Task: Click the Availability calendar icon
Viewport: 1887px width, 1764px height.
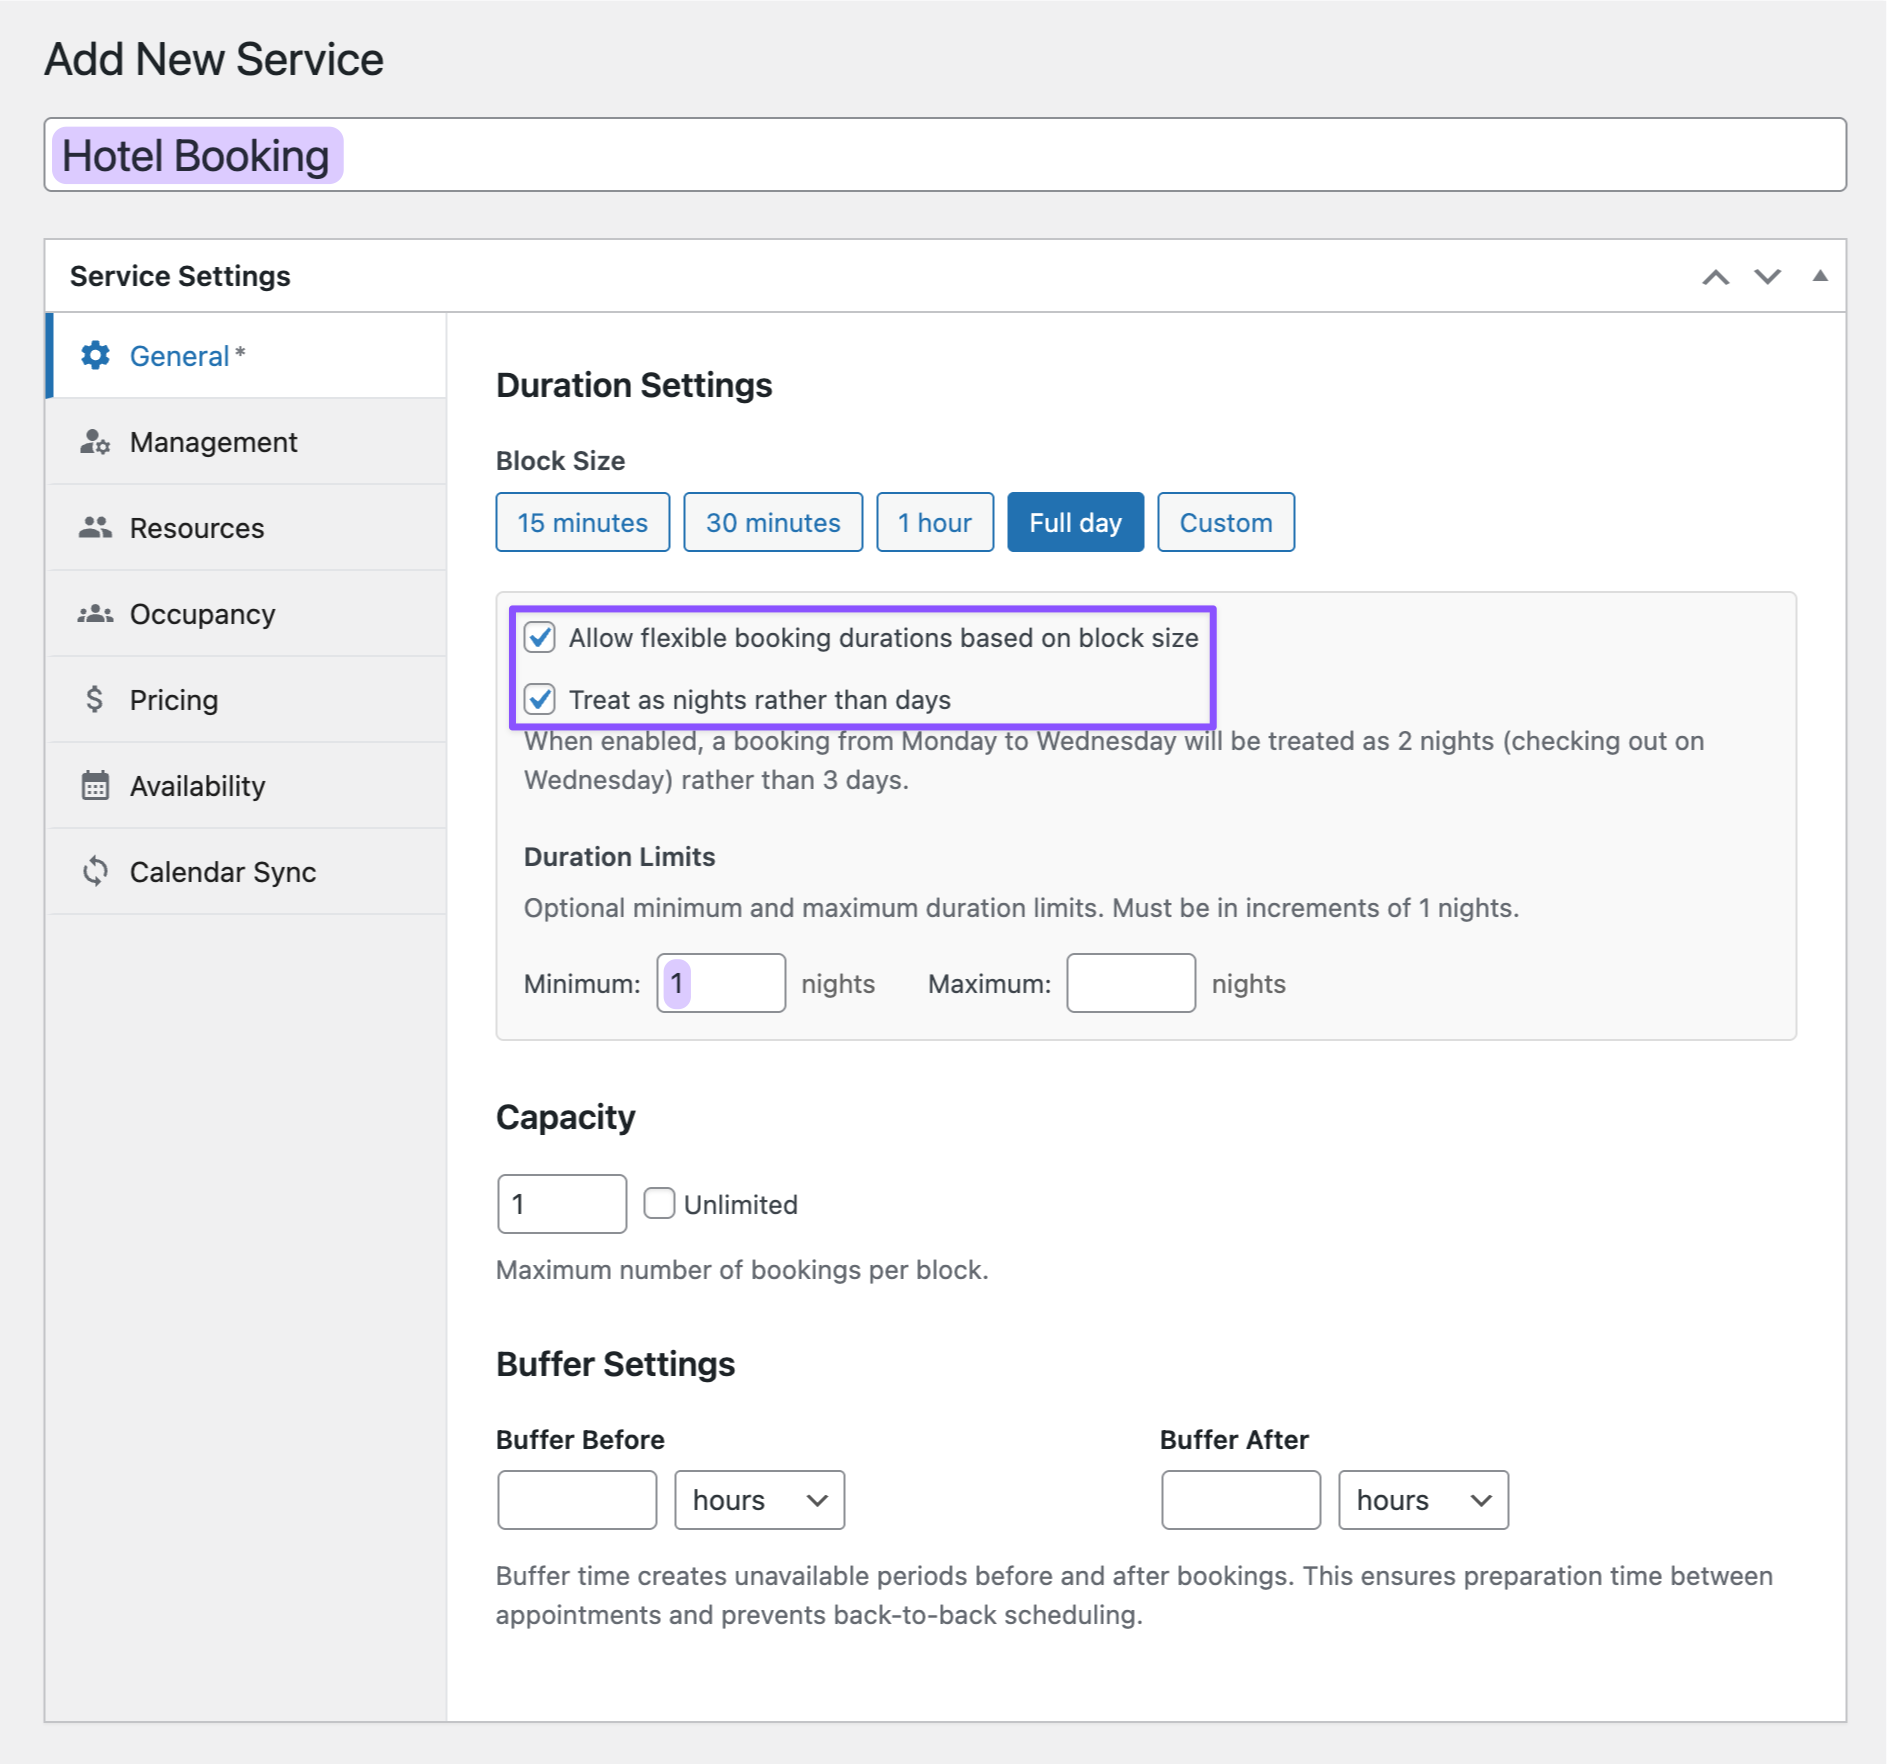Action: click(95, 786)
